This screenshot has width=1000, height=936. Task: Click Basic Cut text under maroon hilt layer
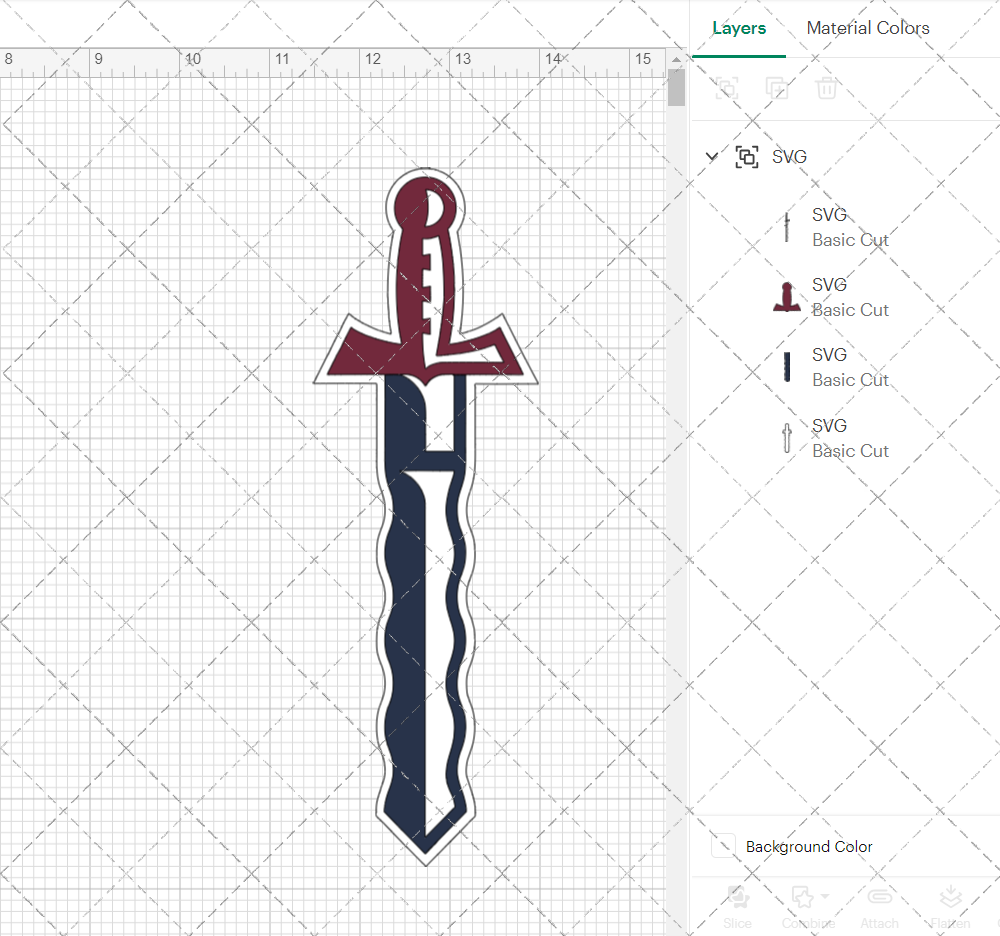tap(850, 311)
